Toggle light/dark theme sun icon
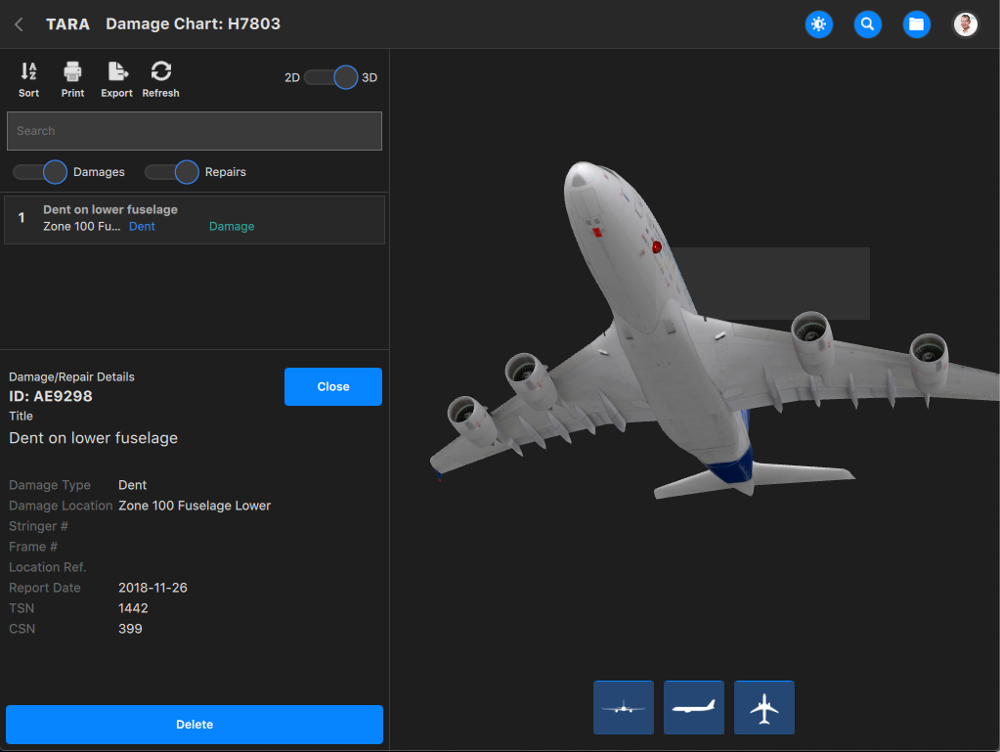Image resolution: width=1000 pixels, height=752 pixels. click(819, 24)
